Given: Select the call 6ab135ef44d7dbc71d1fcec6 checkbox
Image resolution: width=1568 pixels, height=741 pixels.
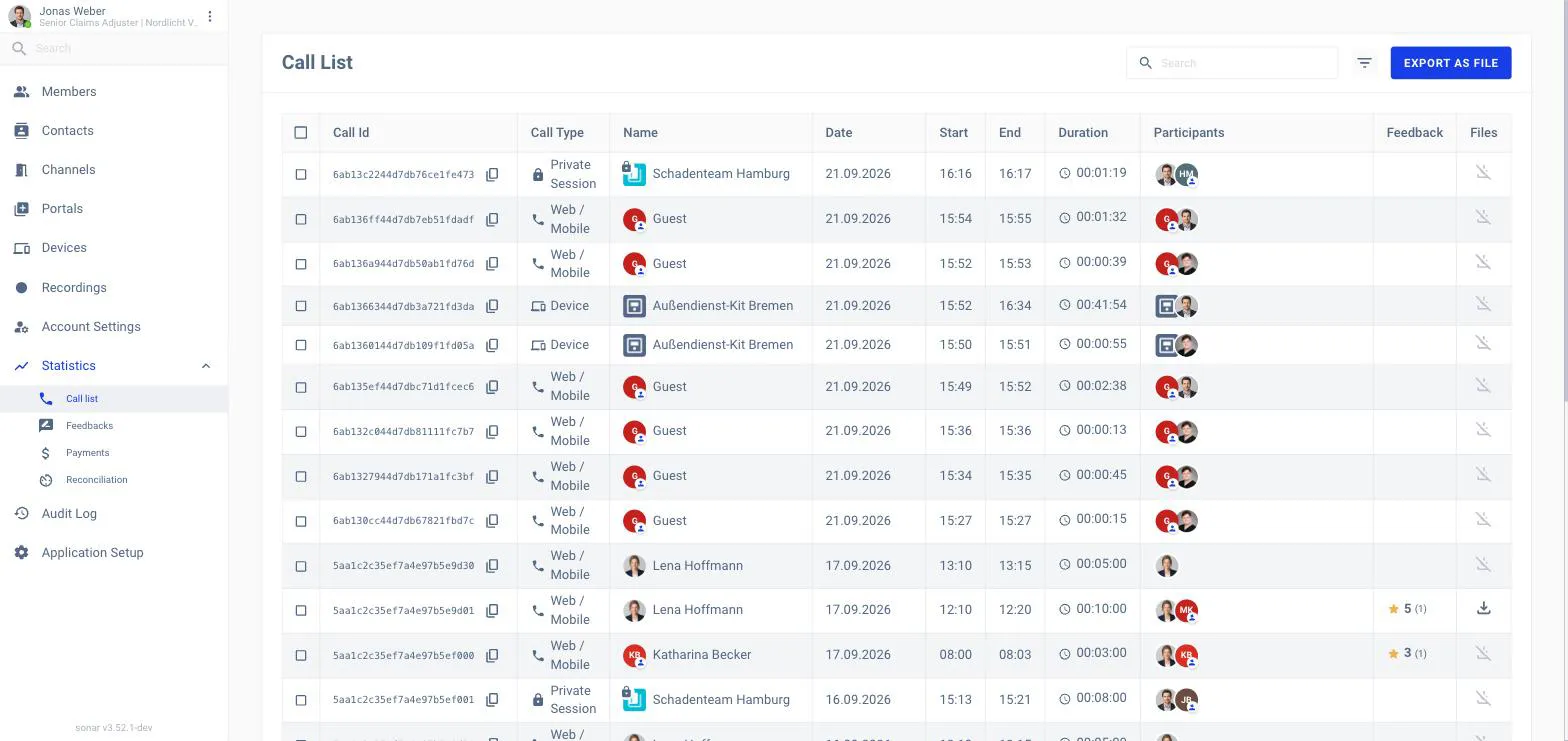Looking at the screenshot, I should coord(301,387).
